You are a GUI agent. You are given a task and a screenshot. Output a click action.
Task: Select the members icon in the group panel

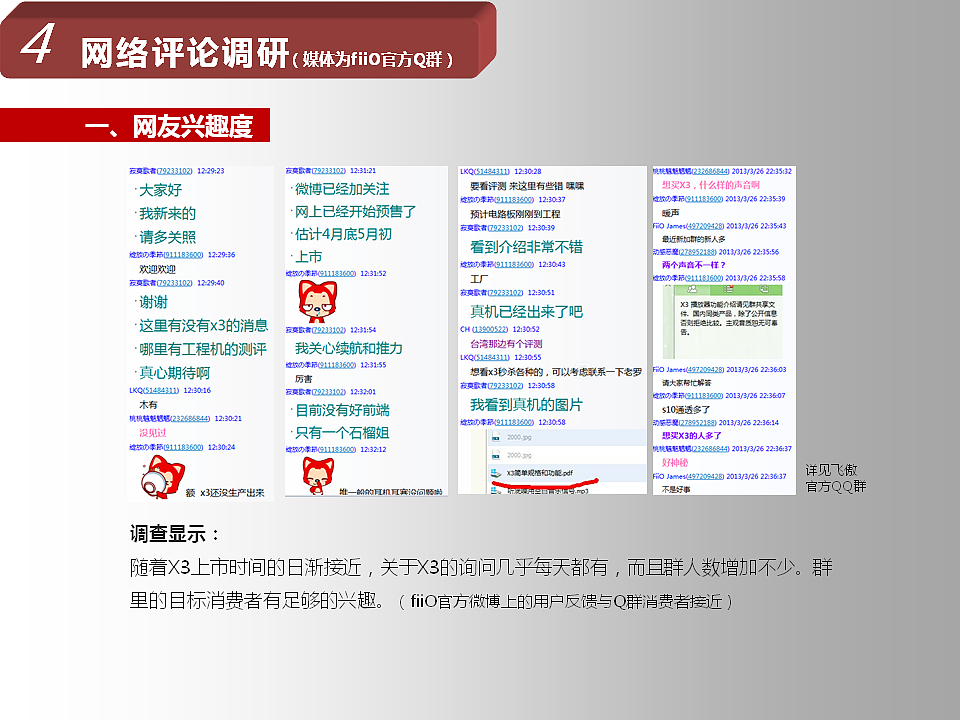(693, 287)
